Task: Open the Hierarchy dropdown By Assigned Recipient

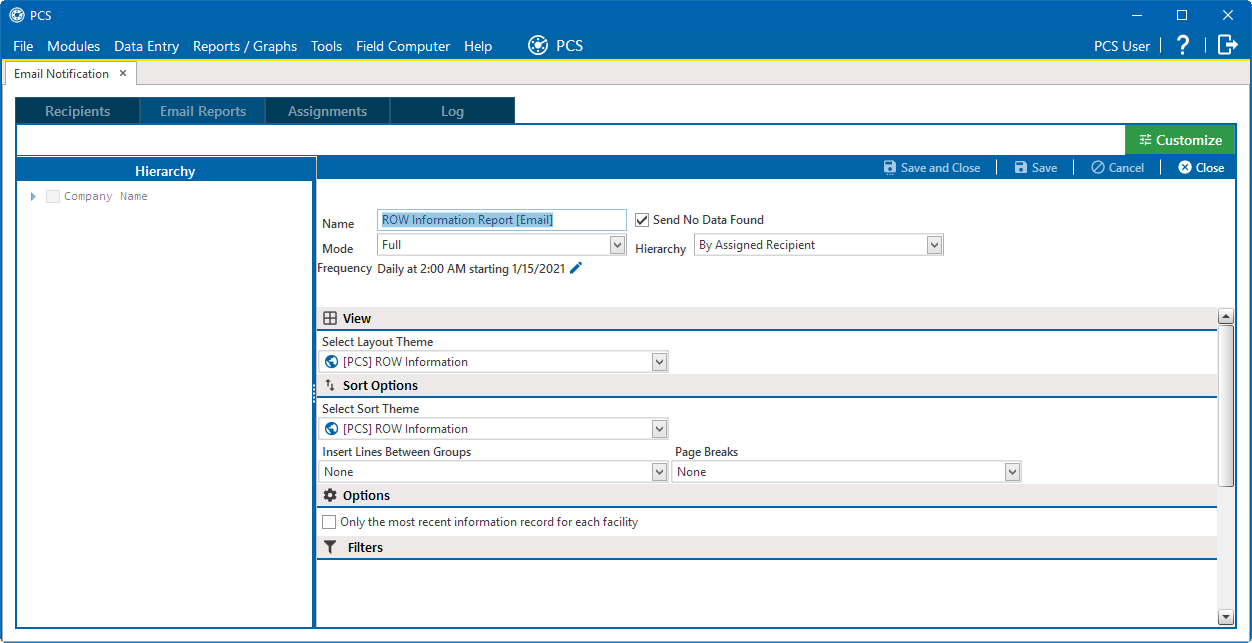Action: (x=935, y=245)
